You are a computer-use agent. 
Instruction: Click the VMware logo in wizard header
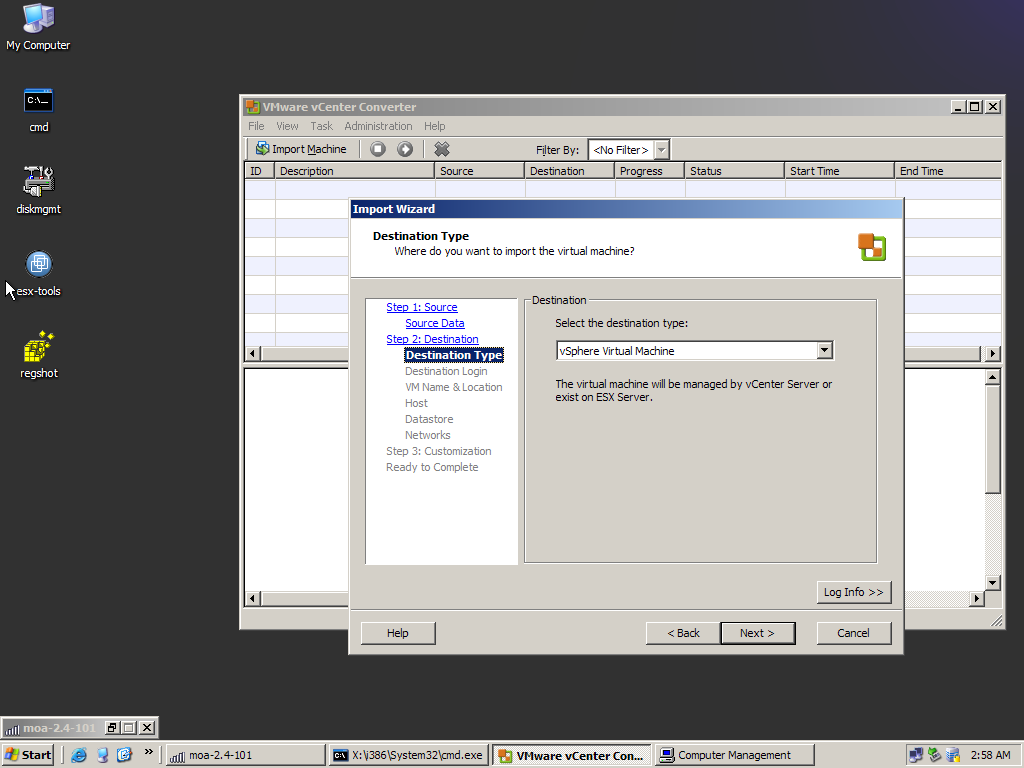tap(872, 248)
